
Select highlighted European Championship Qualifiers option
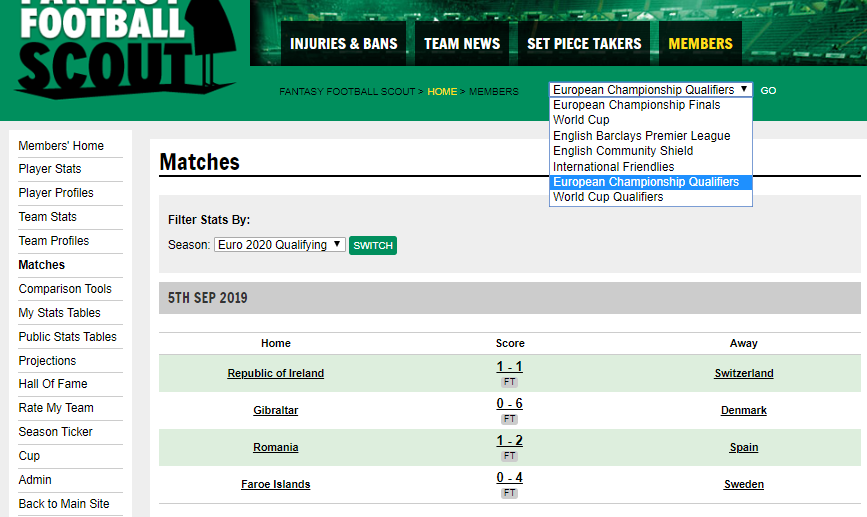[650, 182]
